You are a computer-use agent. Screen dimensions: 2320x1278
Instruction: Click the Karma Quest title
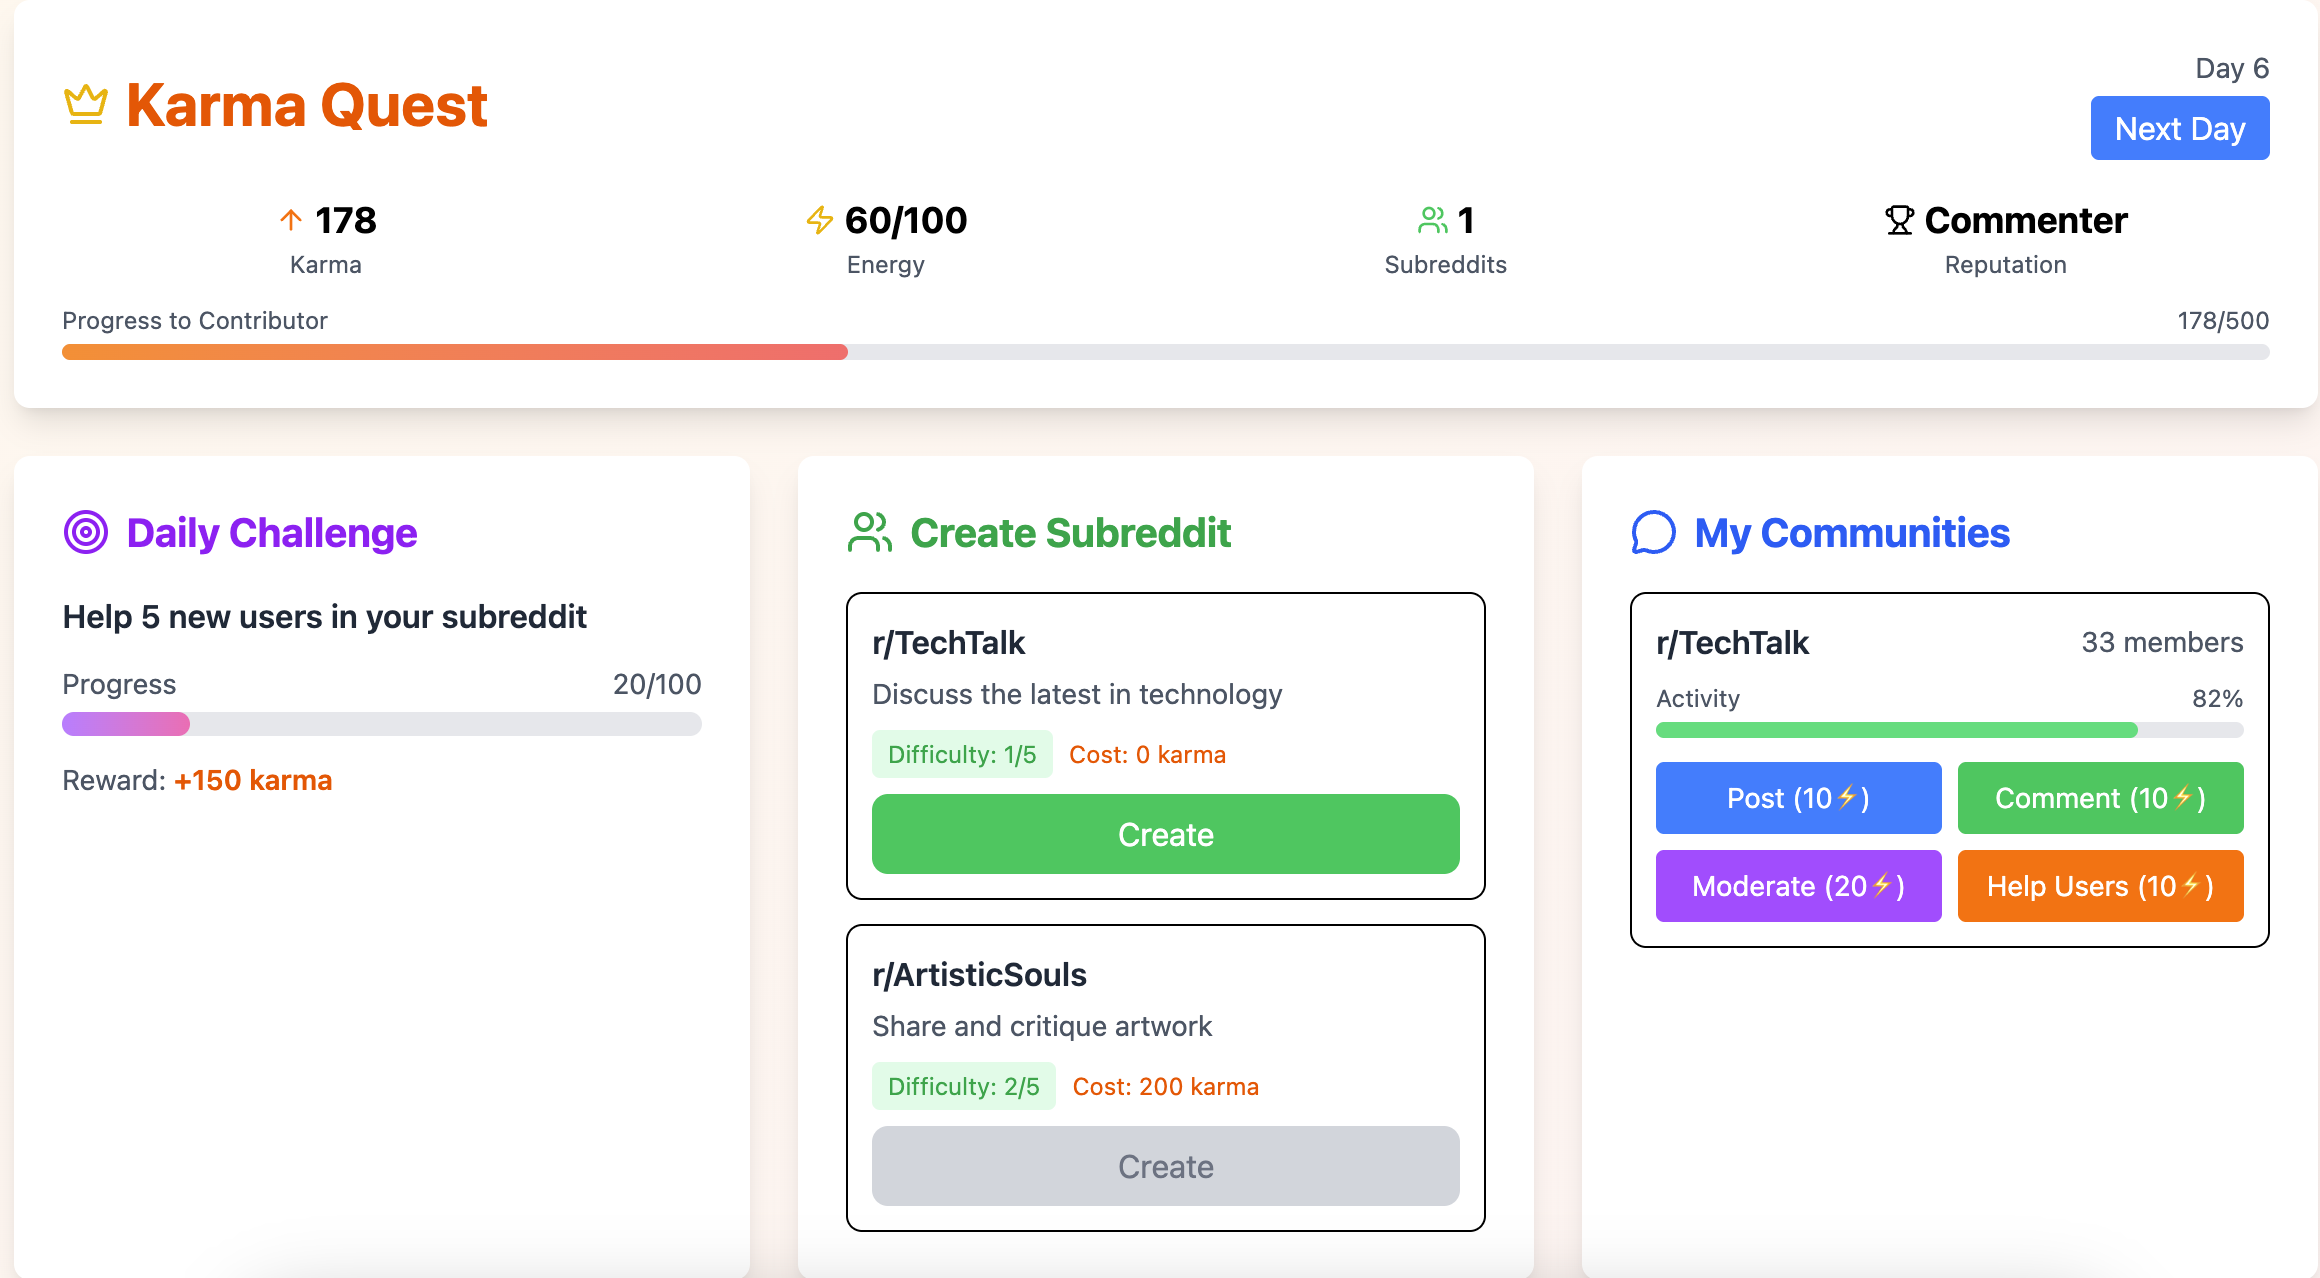coord(306,105)
